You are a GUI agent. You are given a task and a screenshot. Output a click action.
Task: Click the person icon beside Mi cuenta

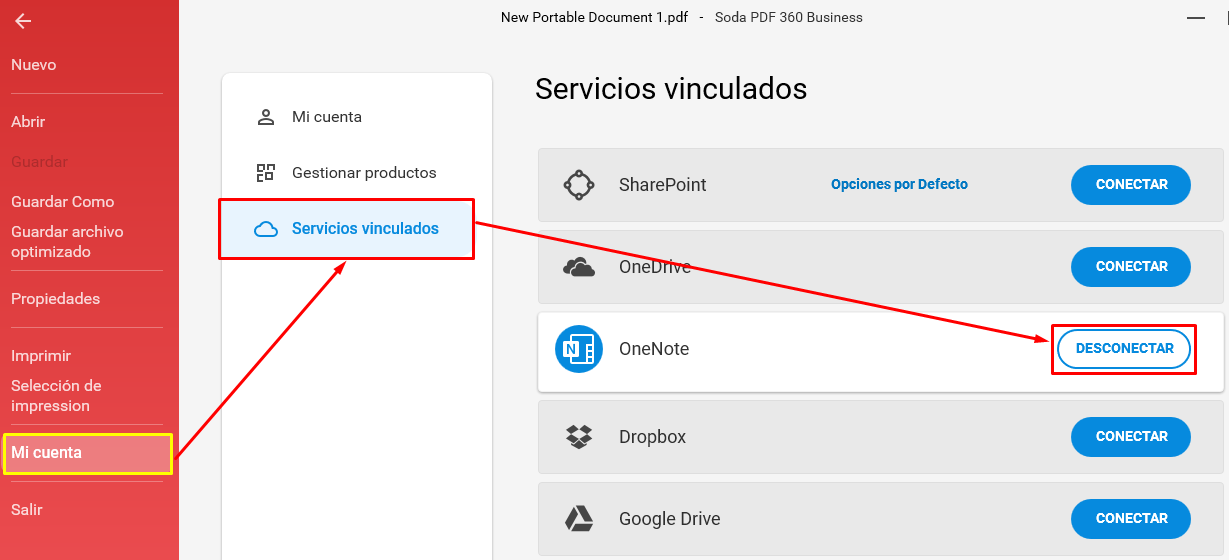coord(265,117)
